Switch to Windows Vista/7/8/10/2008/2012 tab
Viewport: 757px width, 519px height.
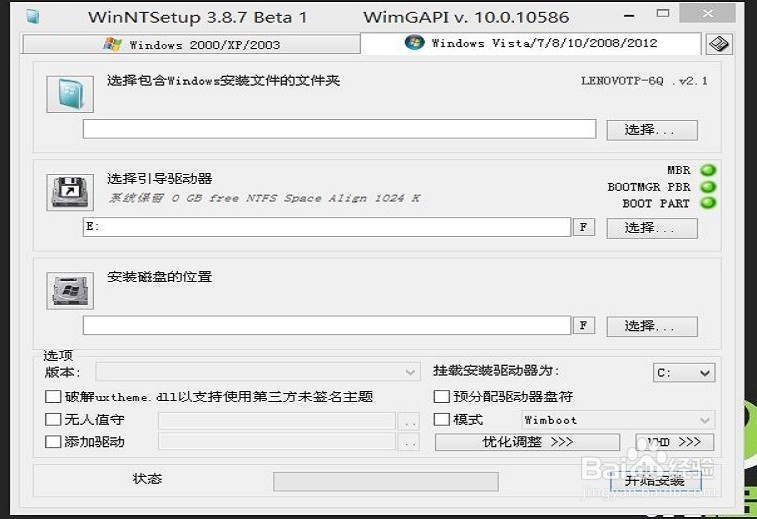pyautogui.click(x=531, y=43)
